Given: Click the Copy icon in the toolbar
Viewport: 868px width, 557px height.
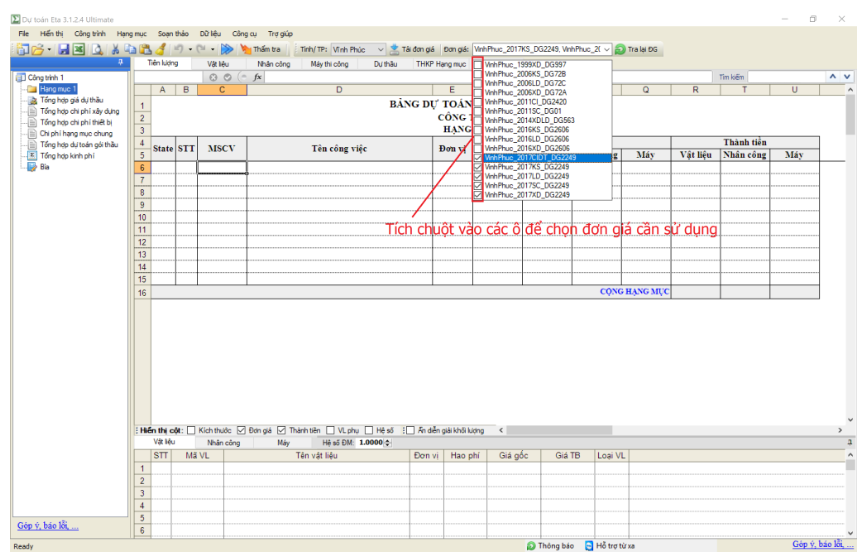Looking at the screenshot, I should coord(130,49).
